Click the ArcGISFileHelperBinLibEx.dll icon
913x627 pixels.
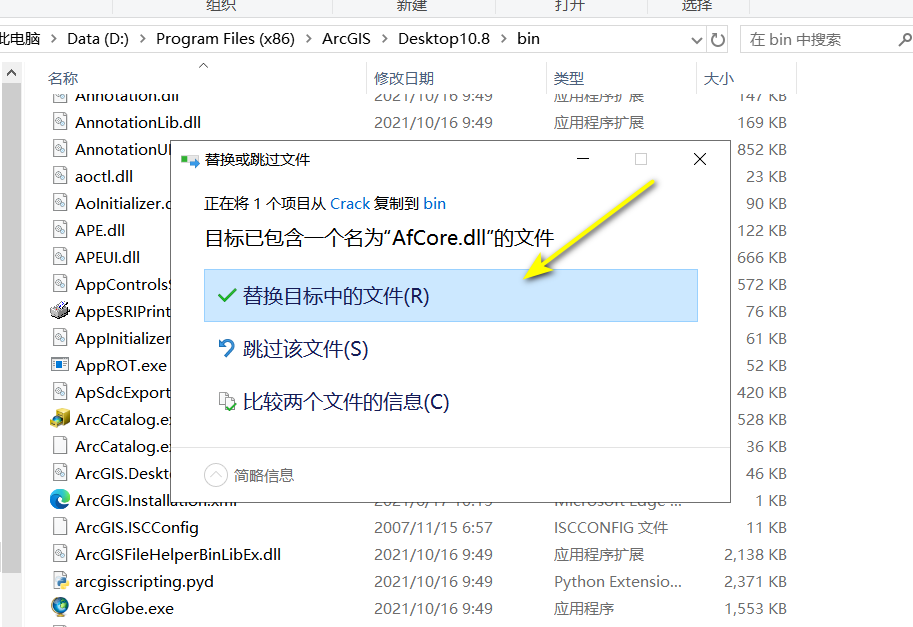(x=60, y=554)
